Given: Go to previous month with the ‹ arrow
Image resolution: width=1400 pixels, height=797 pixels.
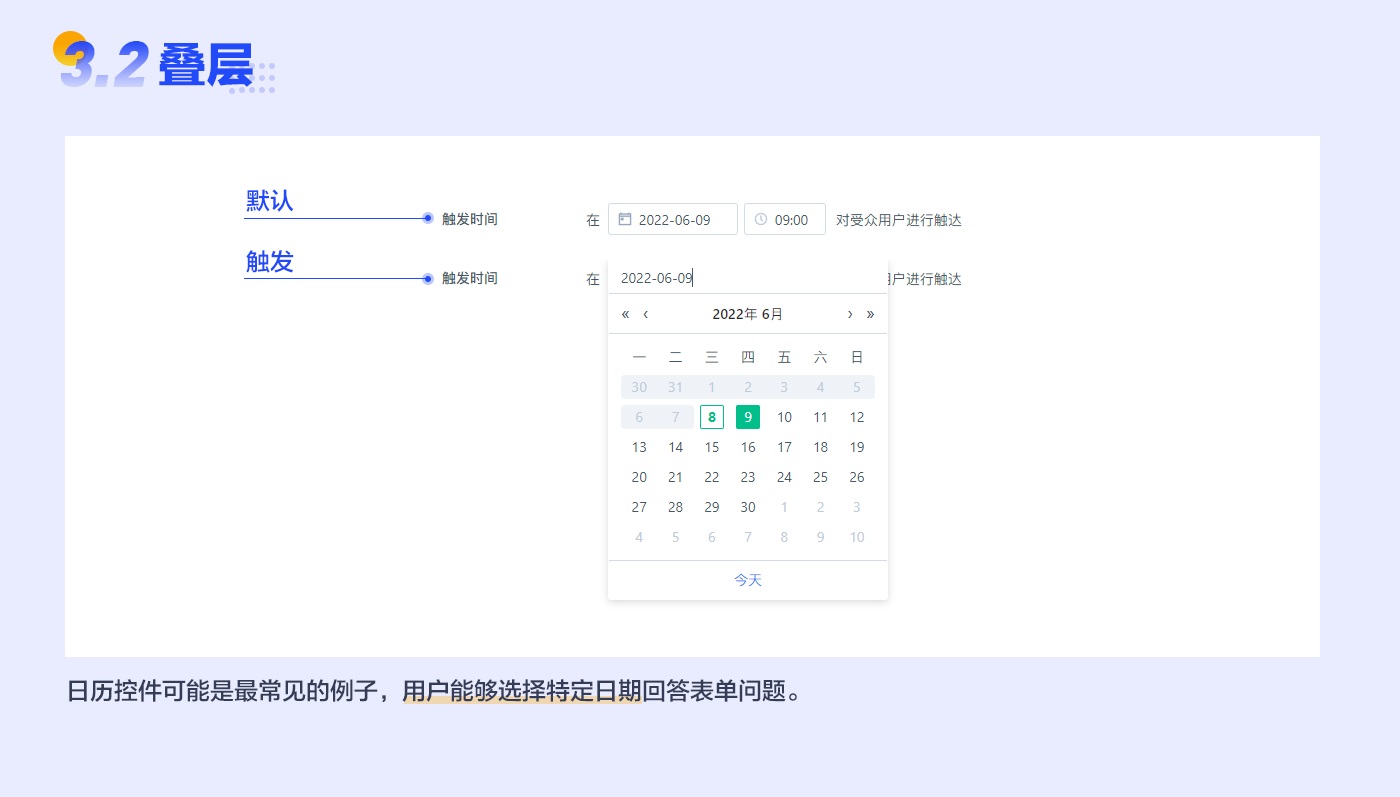Looking at the screenshot, I should [646, 314].
